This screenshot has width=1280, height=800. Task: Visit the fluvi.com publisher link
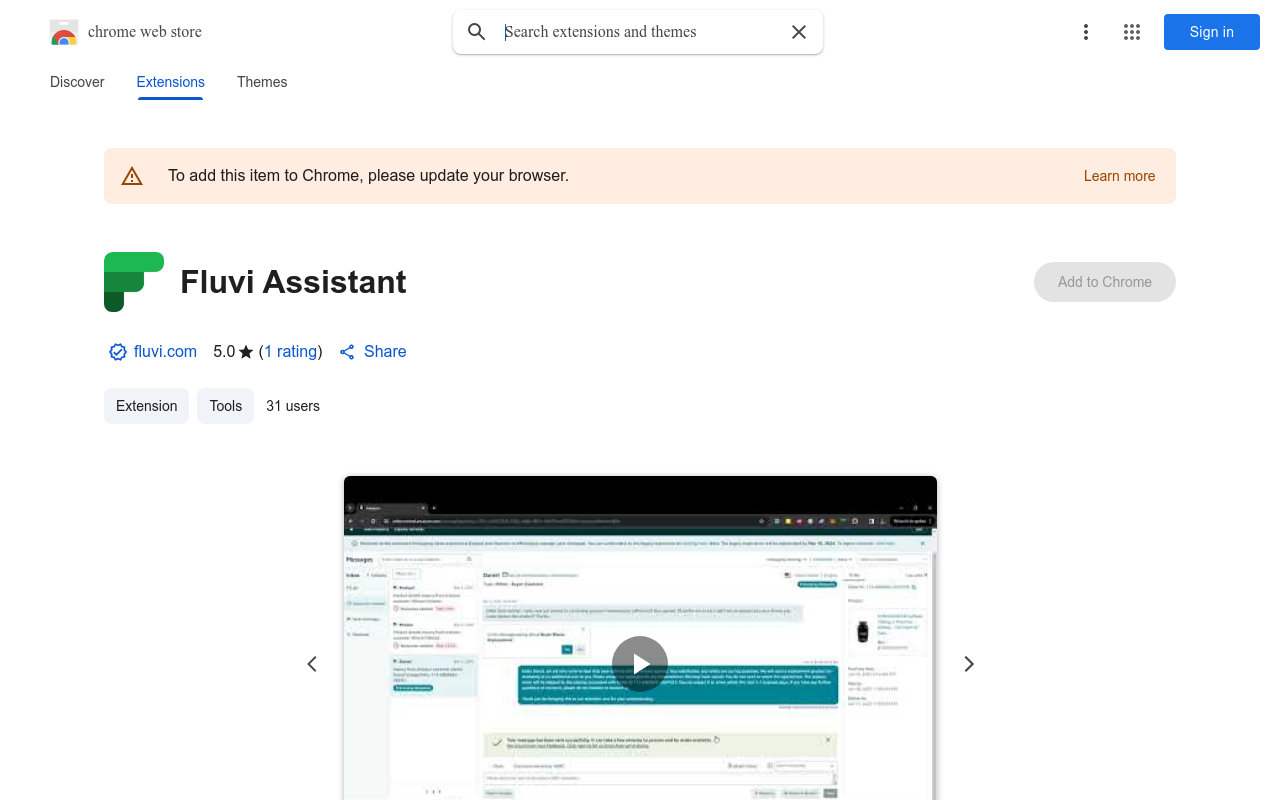pyautogui.click(x=165, y=352)
